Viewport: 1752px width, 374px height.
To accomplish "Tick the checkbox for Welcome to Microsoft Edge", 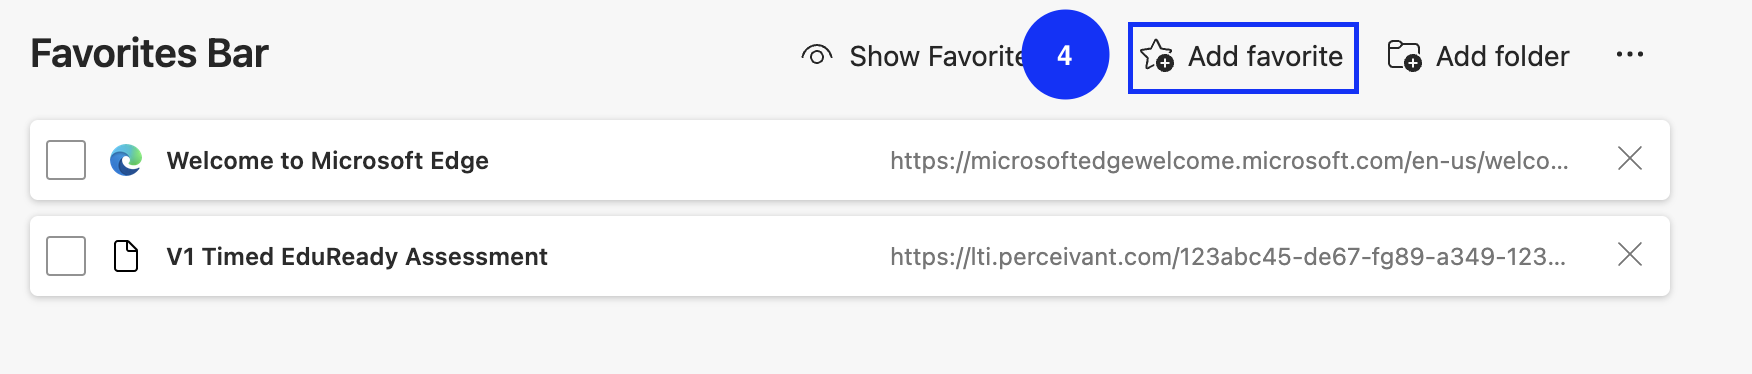I will pos(66,160).
